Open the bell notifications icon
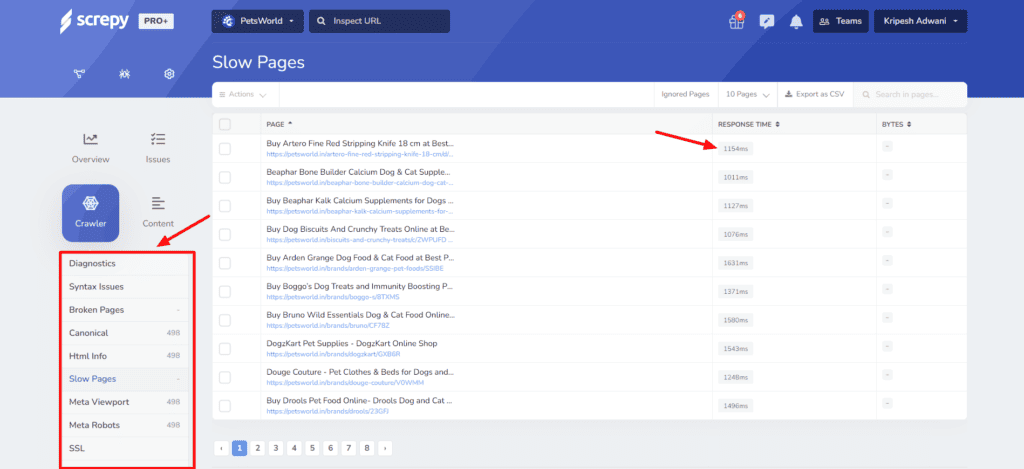Viewport: 1024px width, 469px height. click(796, 21)
